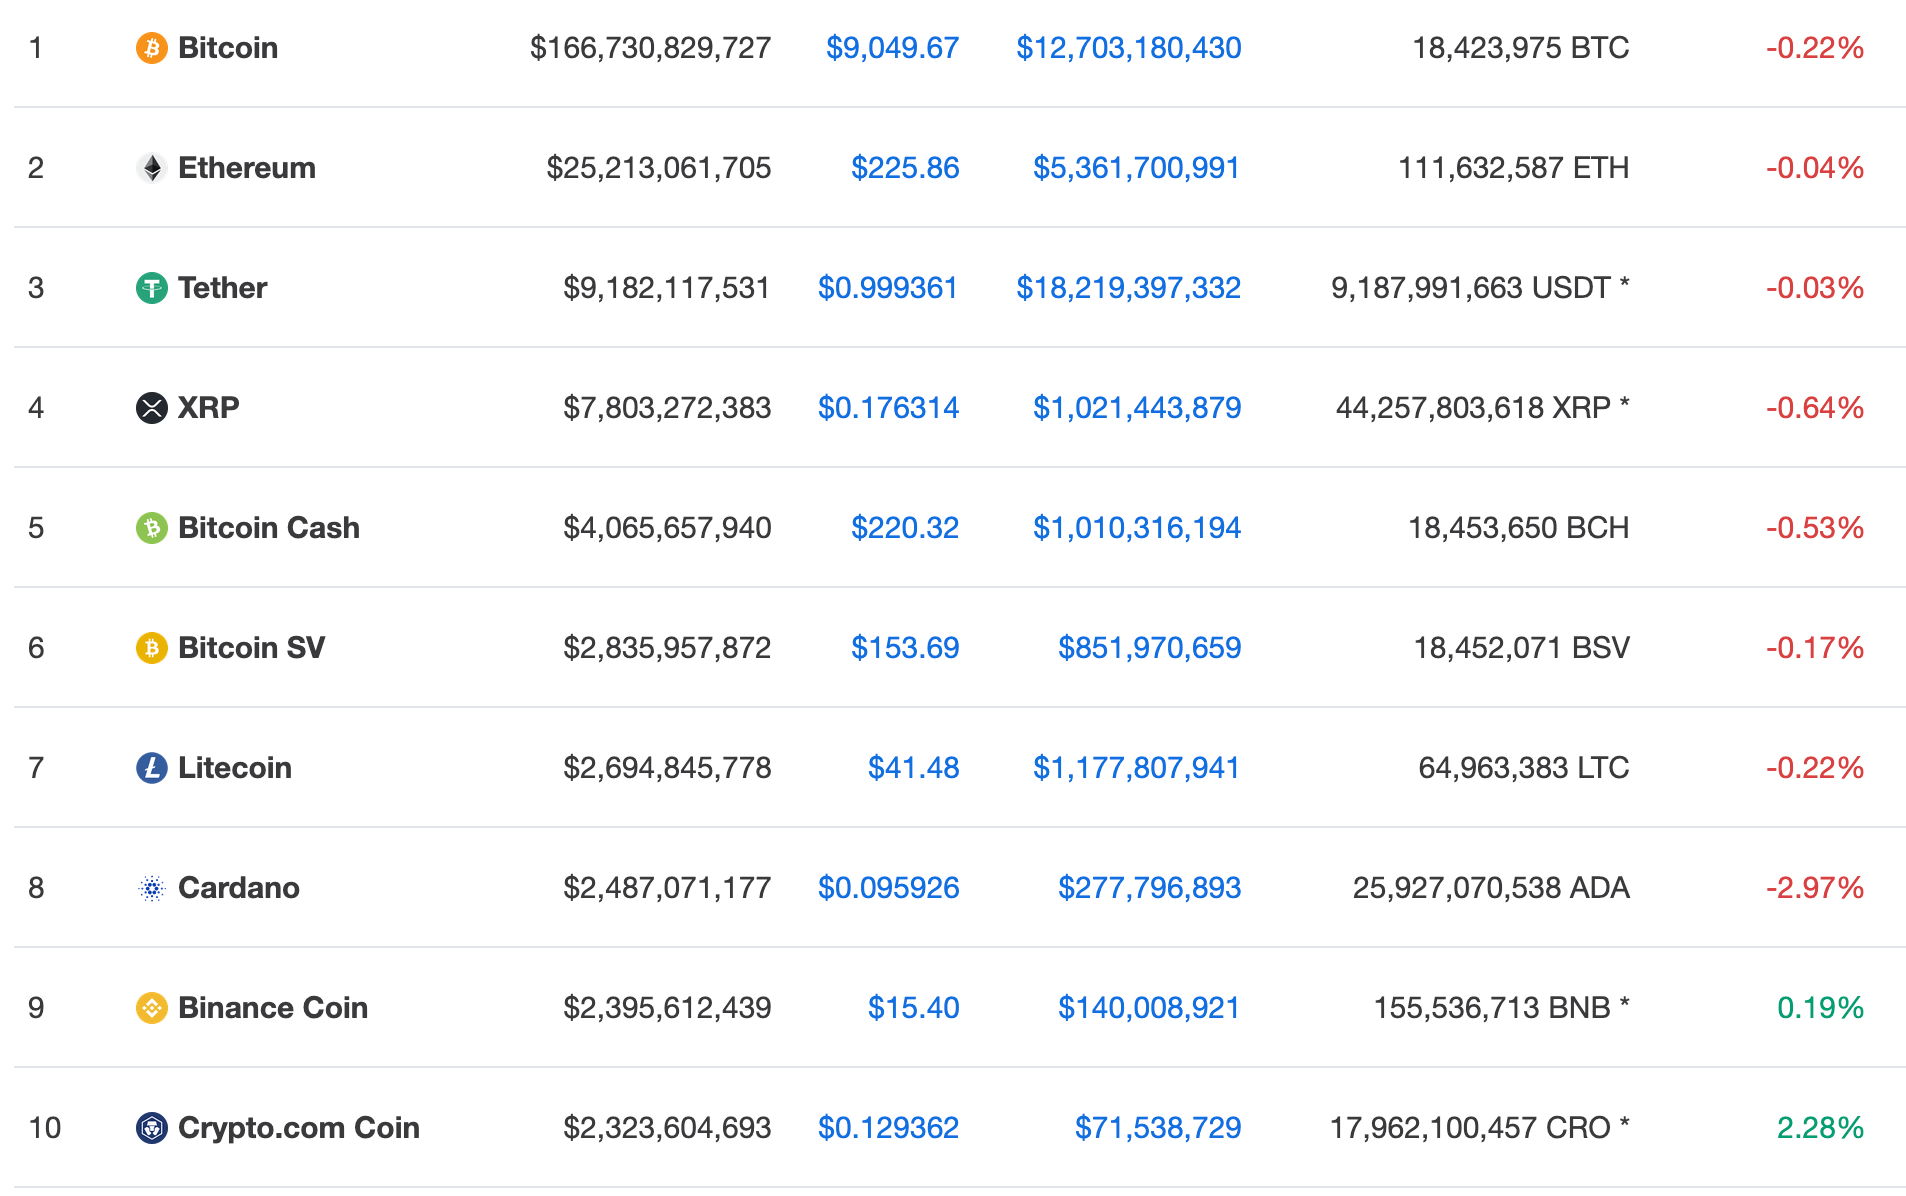
Task: Select market cap $9,182,117,531
Action: tap(666, 288)
